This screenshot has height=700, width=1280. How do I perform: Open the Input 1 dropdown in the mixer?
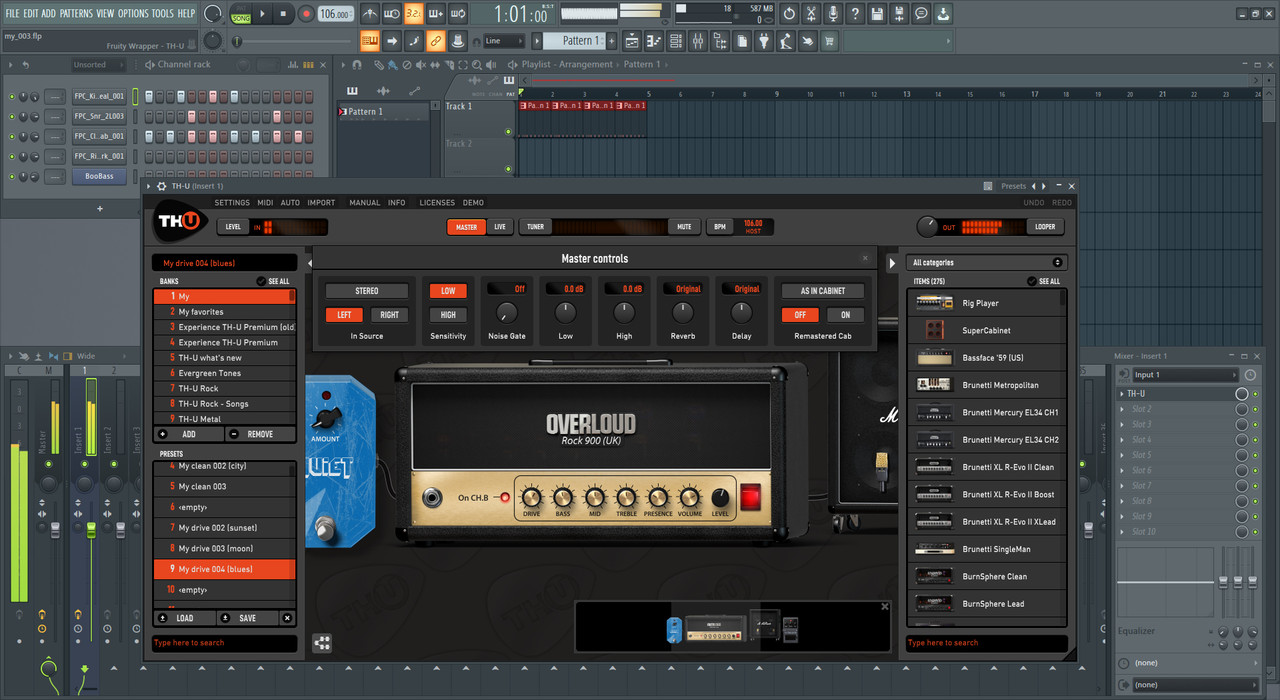pyautogui.click(x=1185, y=375)
